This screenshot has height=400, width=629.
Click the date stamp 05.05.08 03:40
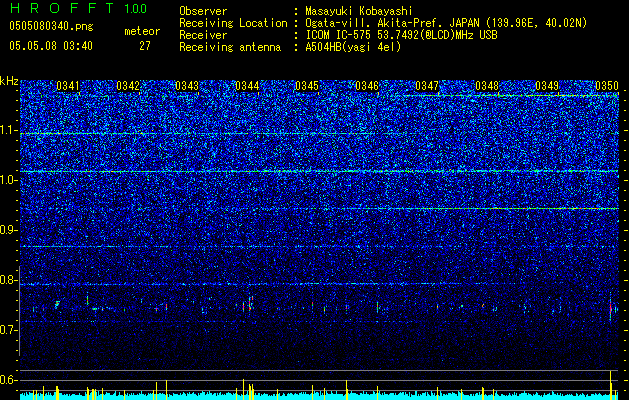coord(51,46)
